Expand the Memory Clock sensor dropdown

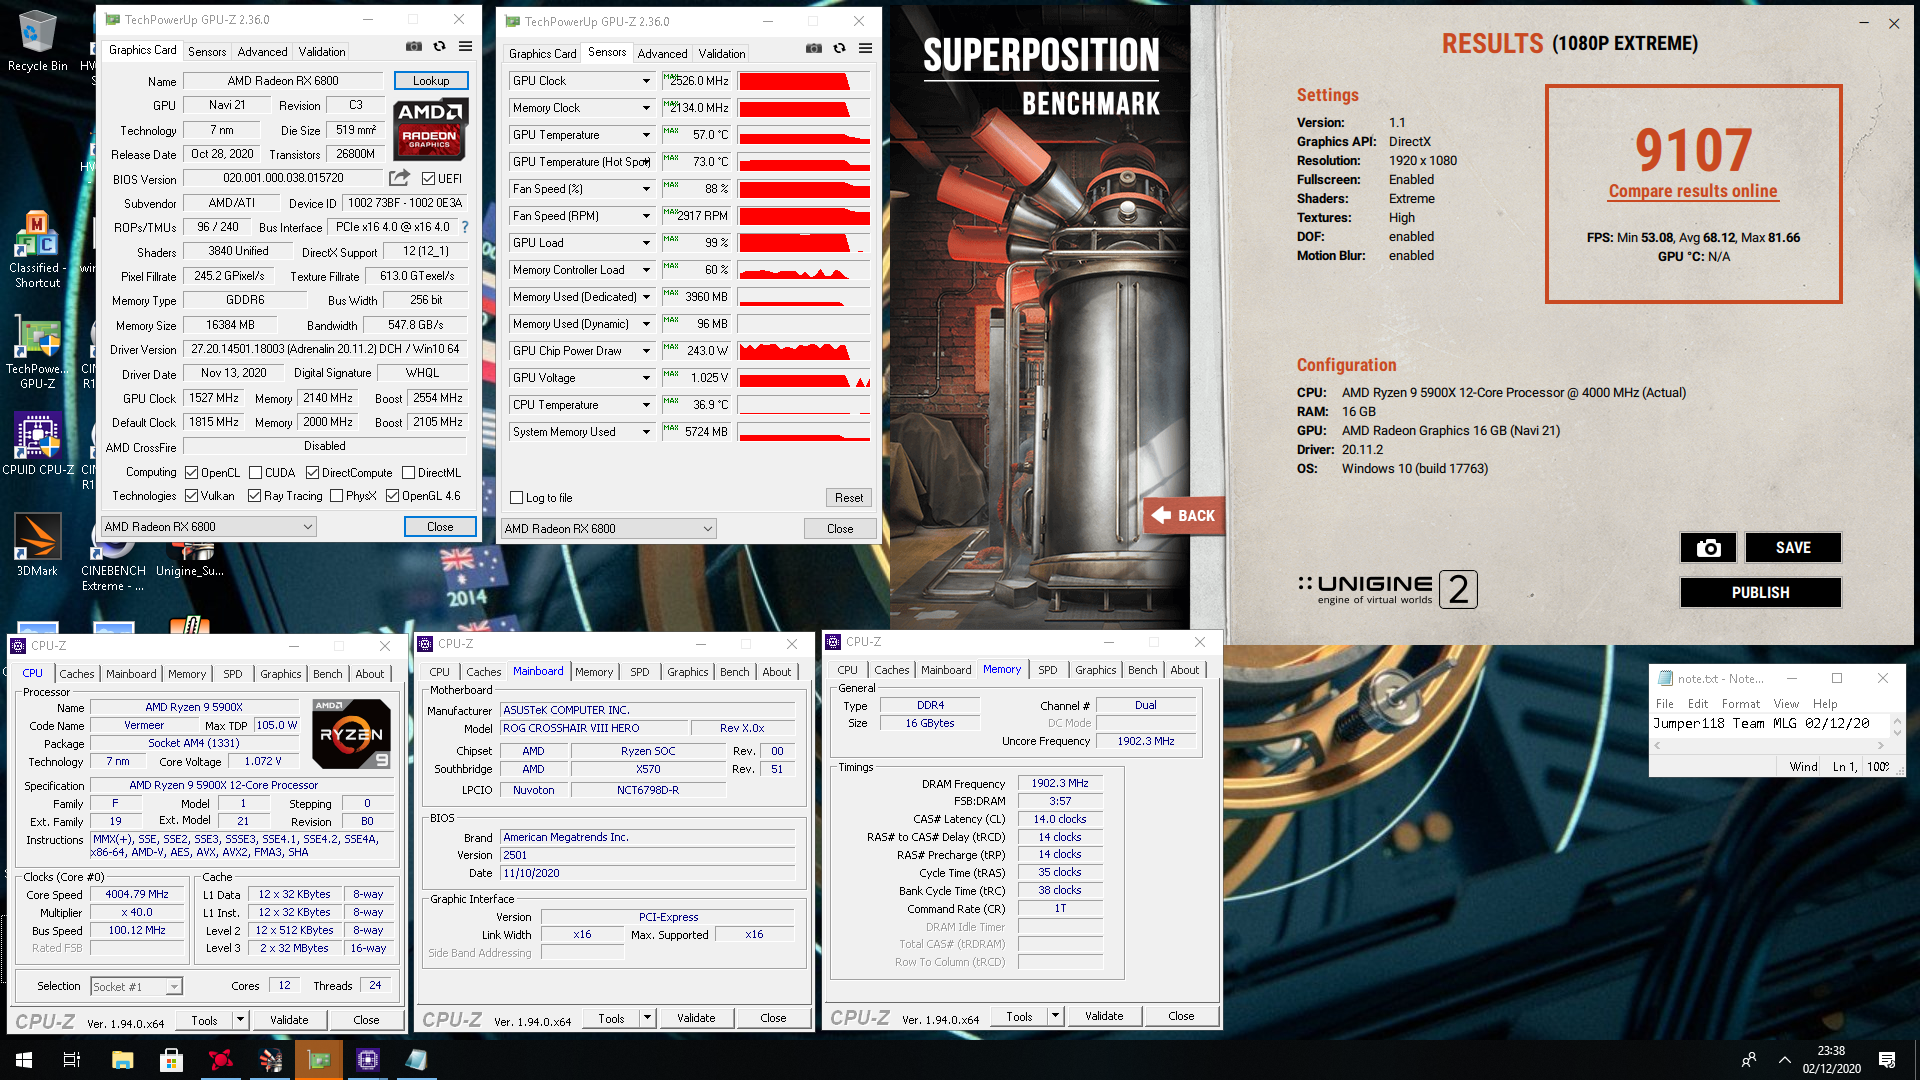click(x=646, y=108)
